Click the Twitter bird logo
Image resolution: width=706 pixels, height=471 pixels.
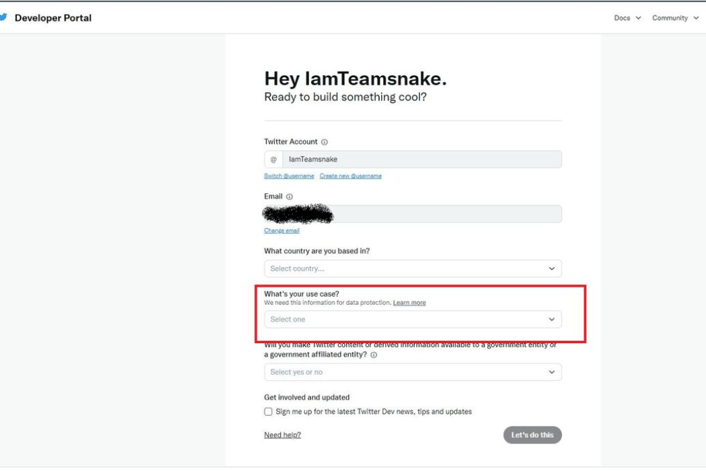(x=3, y=17)
